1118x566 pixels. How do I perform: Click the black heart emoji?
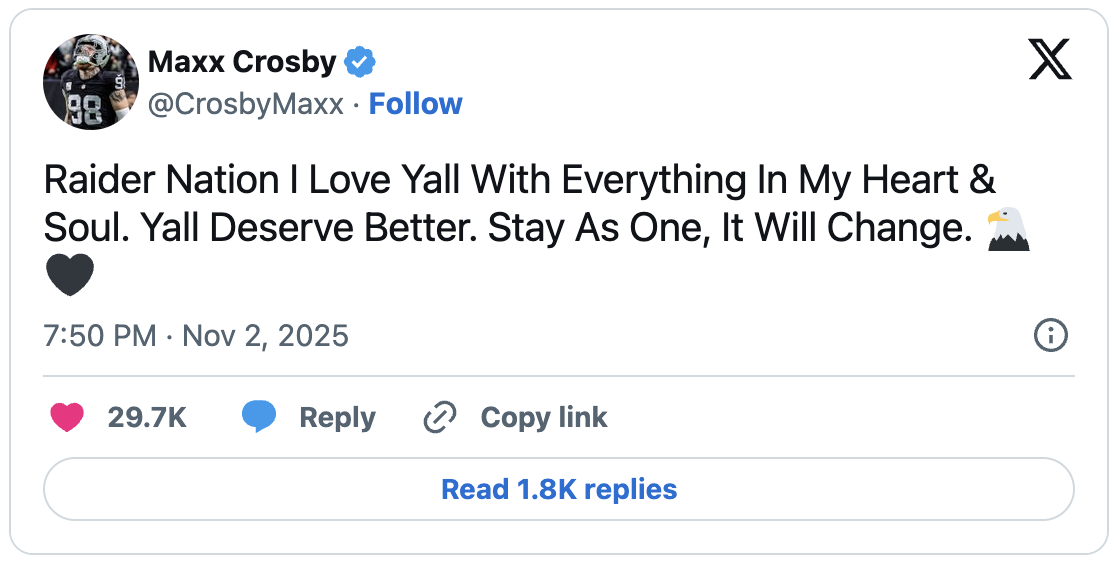click(x=70, y=275)
